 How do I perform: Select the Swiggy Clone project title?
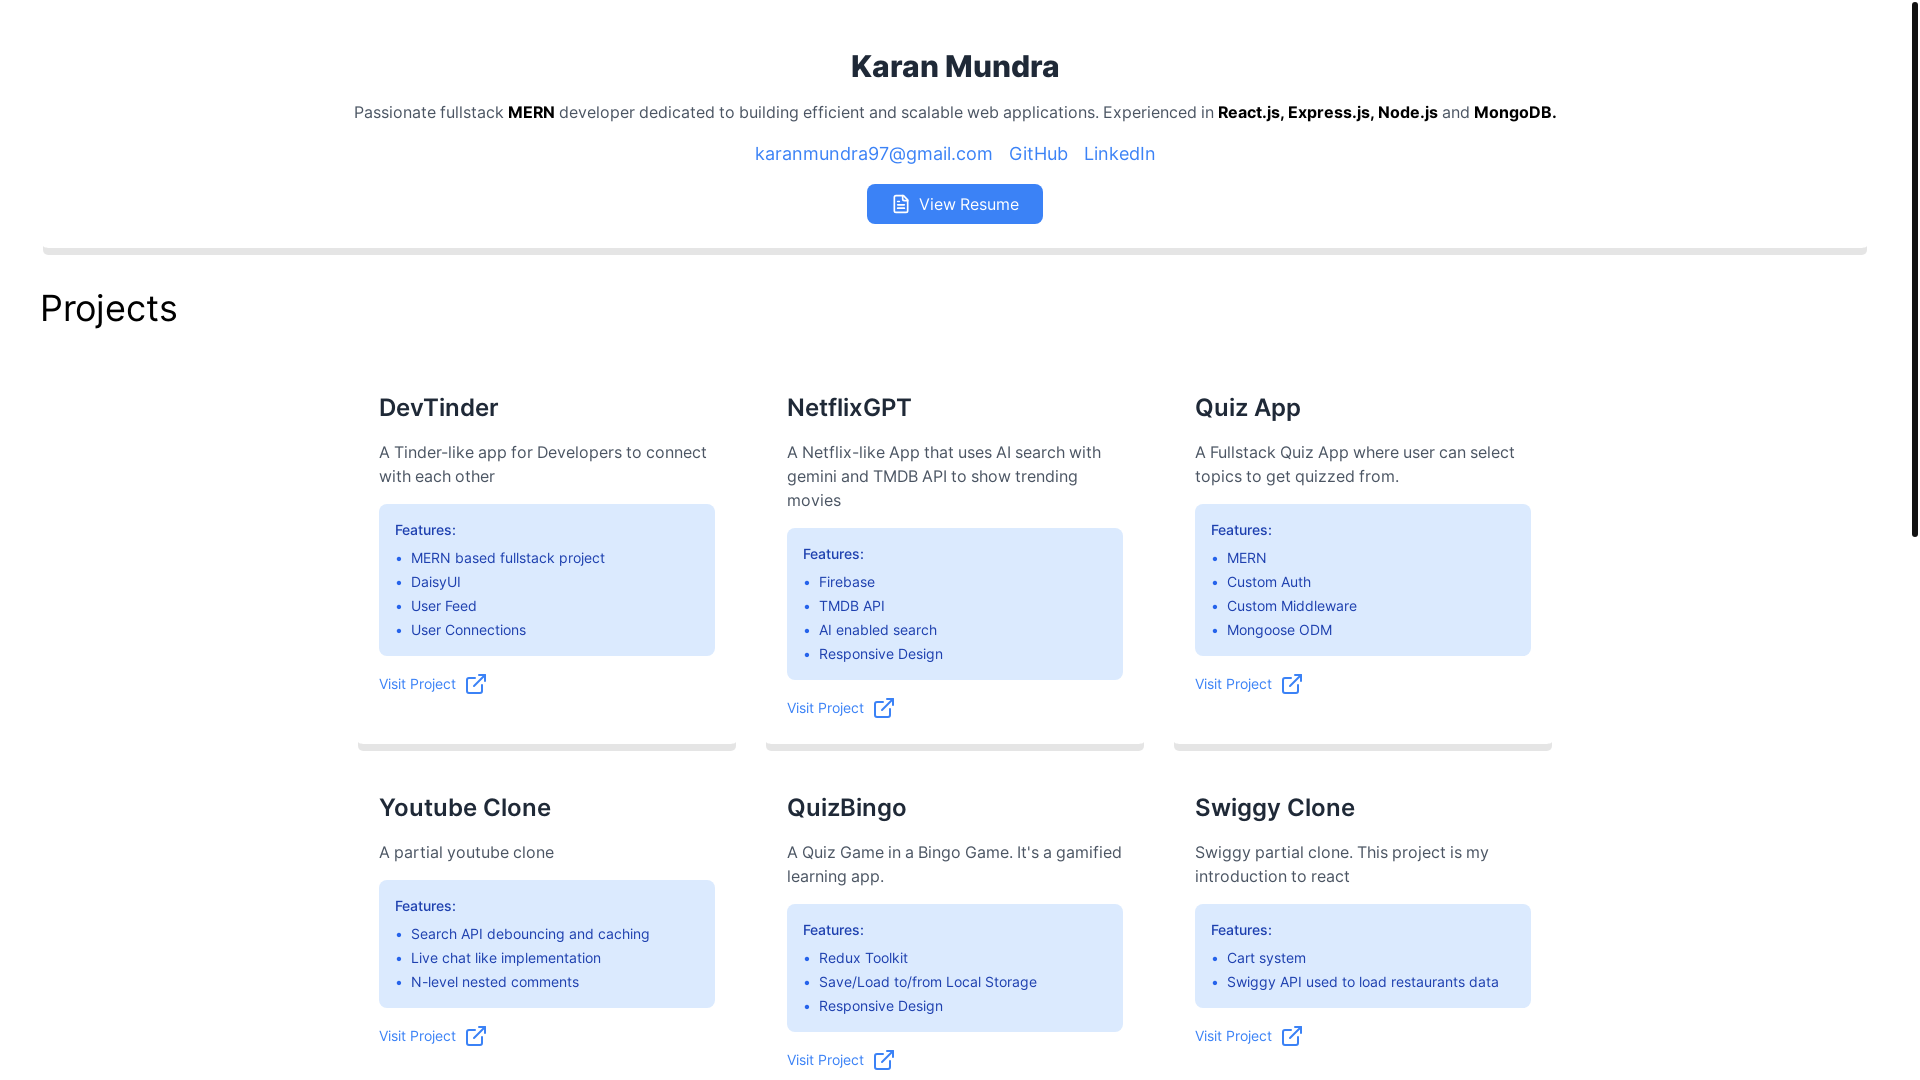tap(1275, 808)
